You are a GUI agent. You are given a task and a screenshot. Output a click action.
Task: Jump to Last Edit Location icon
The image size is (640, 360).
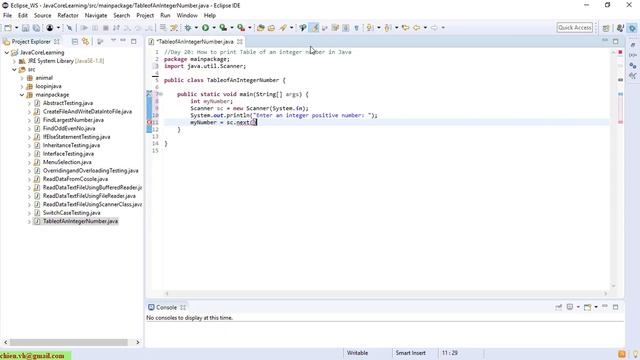pos(405,28)
